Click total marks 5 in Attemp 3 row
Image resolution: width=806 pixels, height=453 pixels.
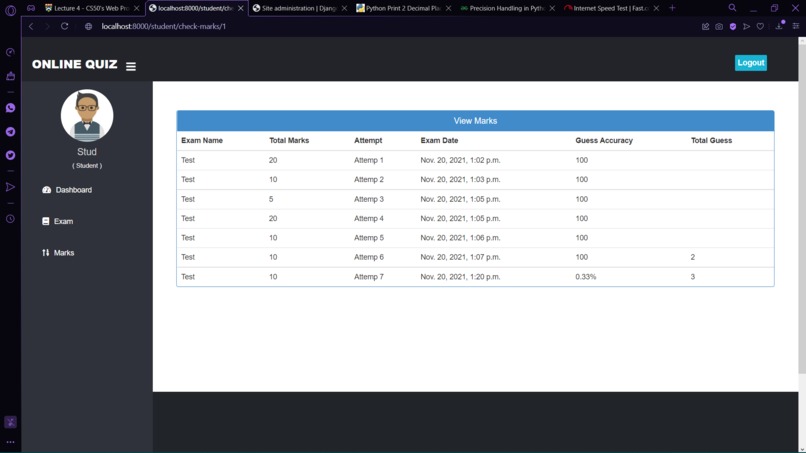[x=271, y=199]
